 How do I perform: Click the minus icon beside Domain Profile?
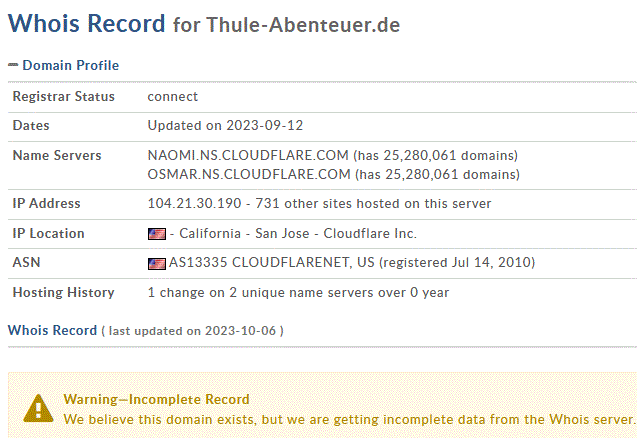(x=13, y=65)
